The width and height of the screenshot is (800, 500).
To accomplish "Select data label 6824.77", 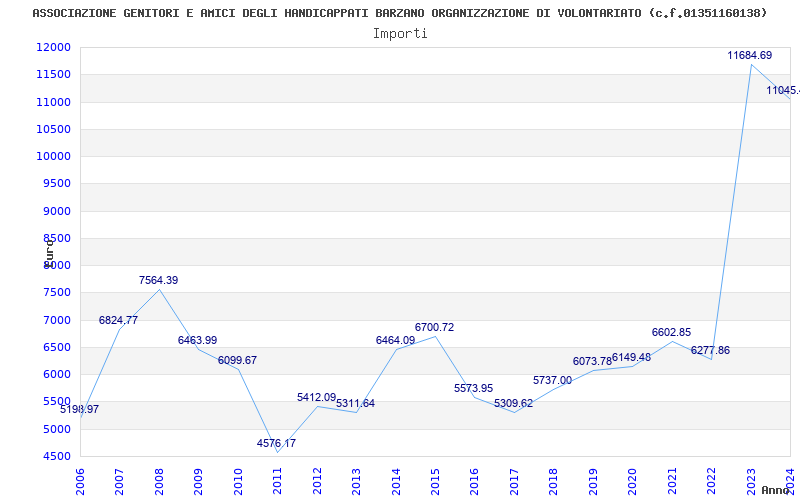I will pos(118,320).
